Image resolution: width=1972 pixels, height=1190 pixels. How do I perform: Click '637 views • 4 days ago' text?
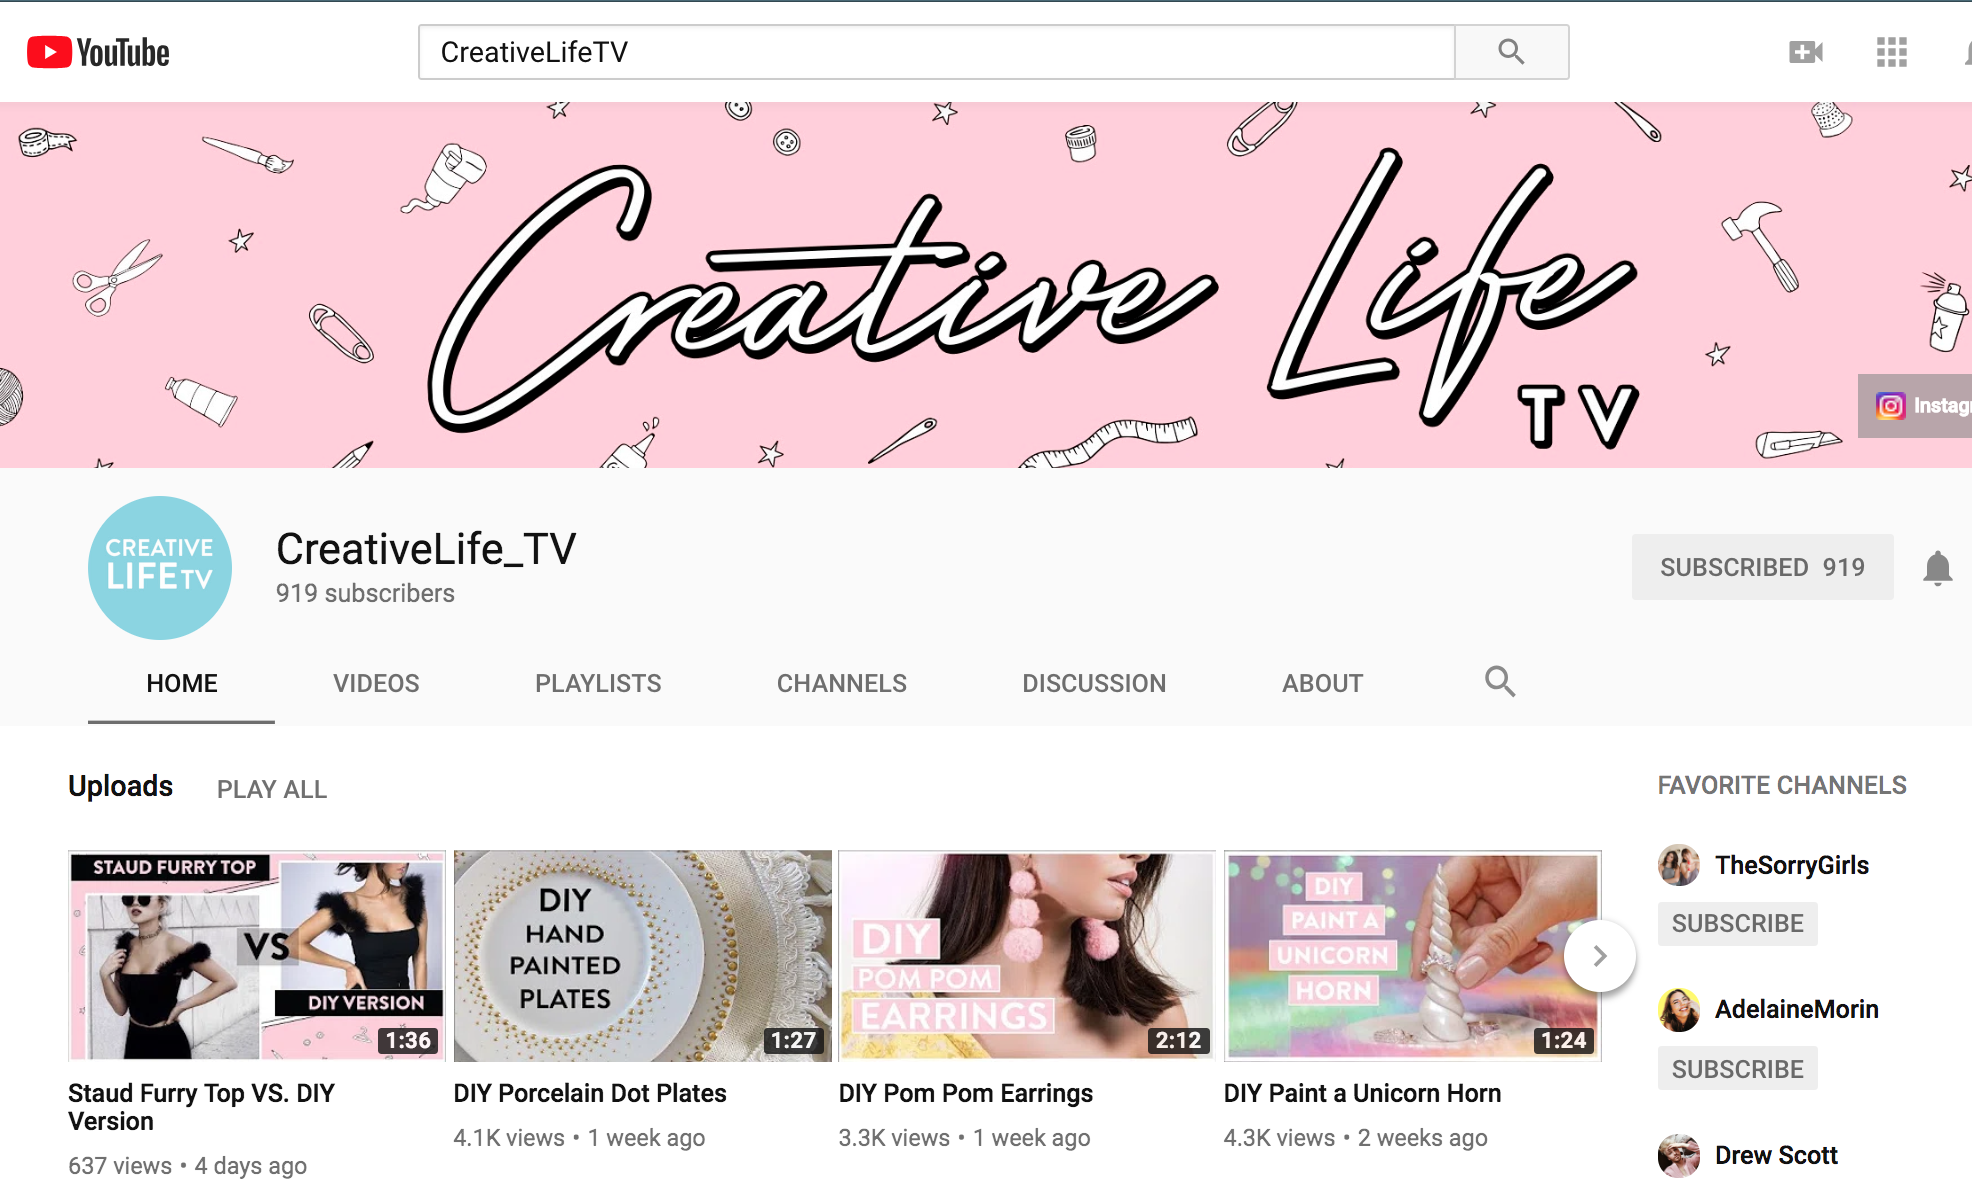click(187, 1166)
